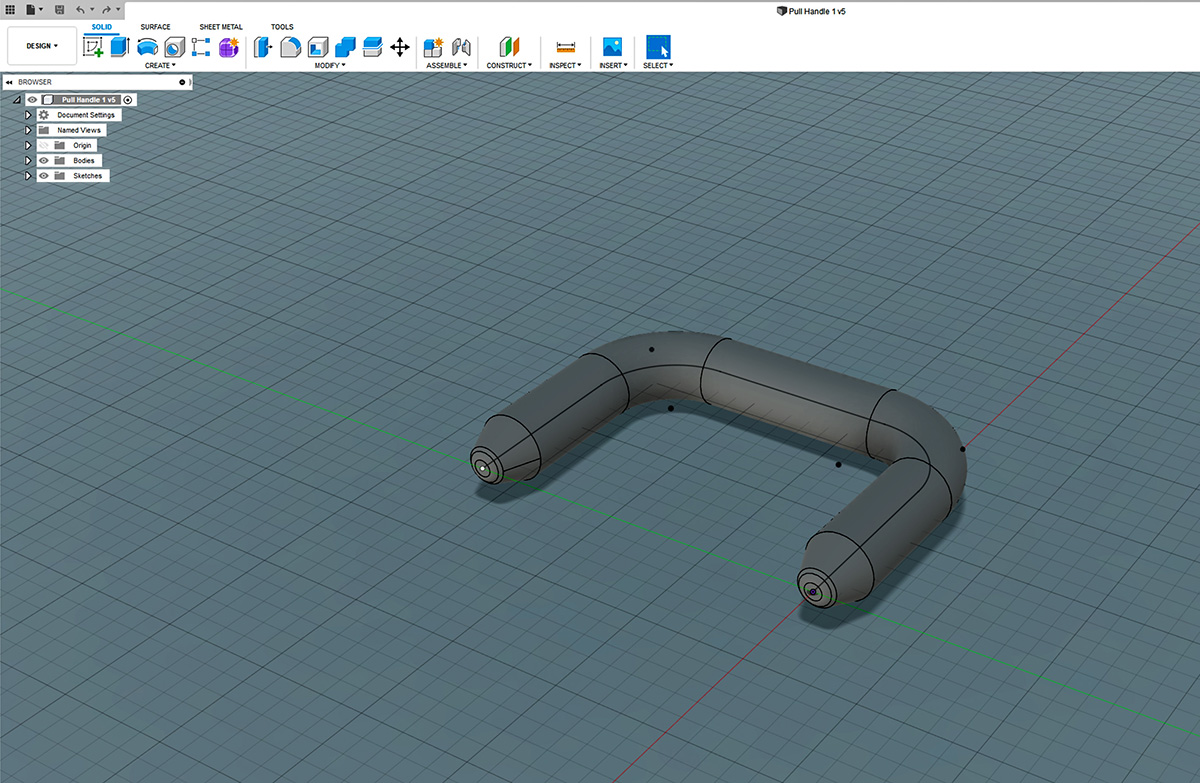Switch to the Solid tab
The image size is (1200, 783).
point(102,27)
